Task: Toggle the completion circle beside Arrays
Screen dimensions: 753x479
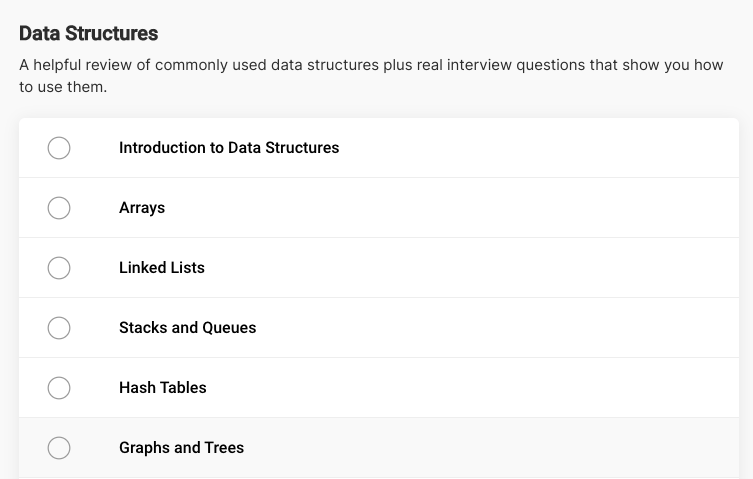Action: [59, 208]
